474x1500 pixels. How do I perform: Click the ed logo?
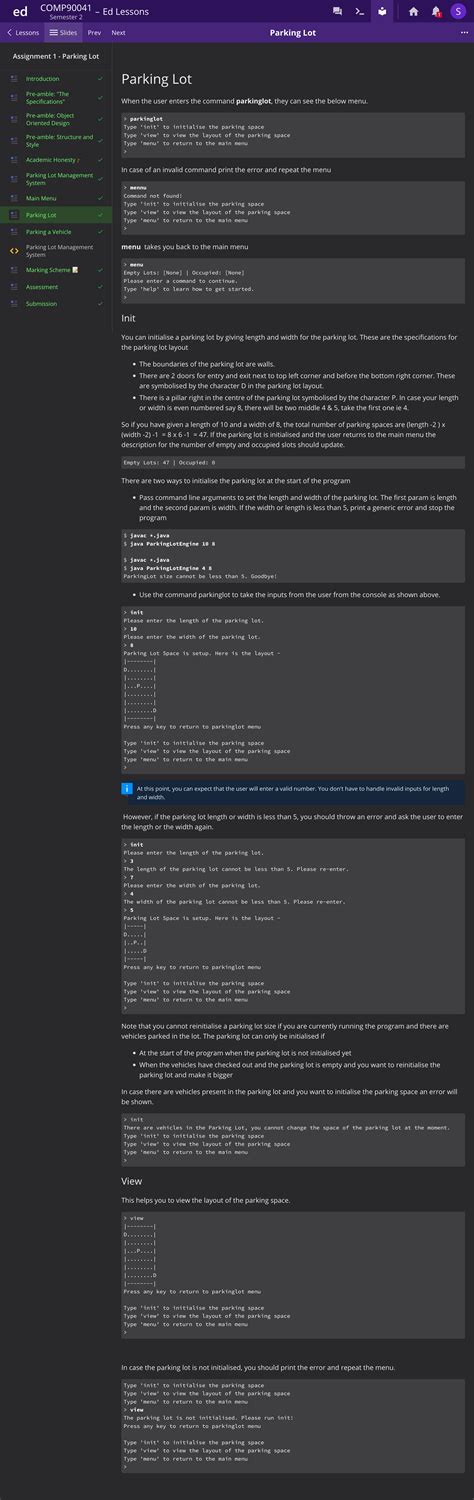pos(19,11)
